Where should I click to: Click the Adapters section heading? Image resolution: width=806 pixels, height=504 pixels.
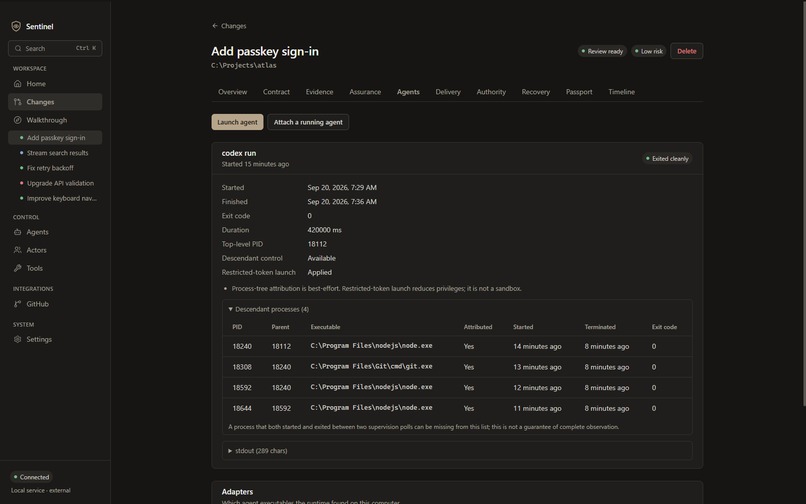[x=237, y=492]
